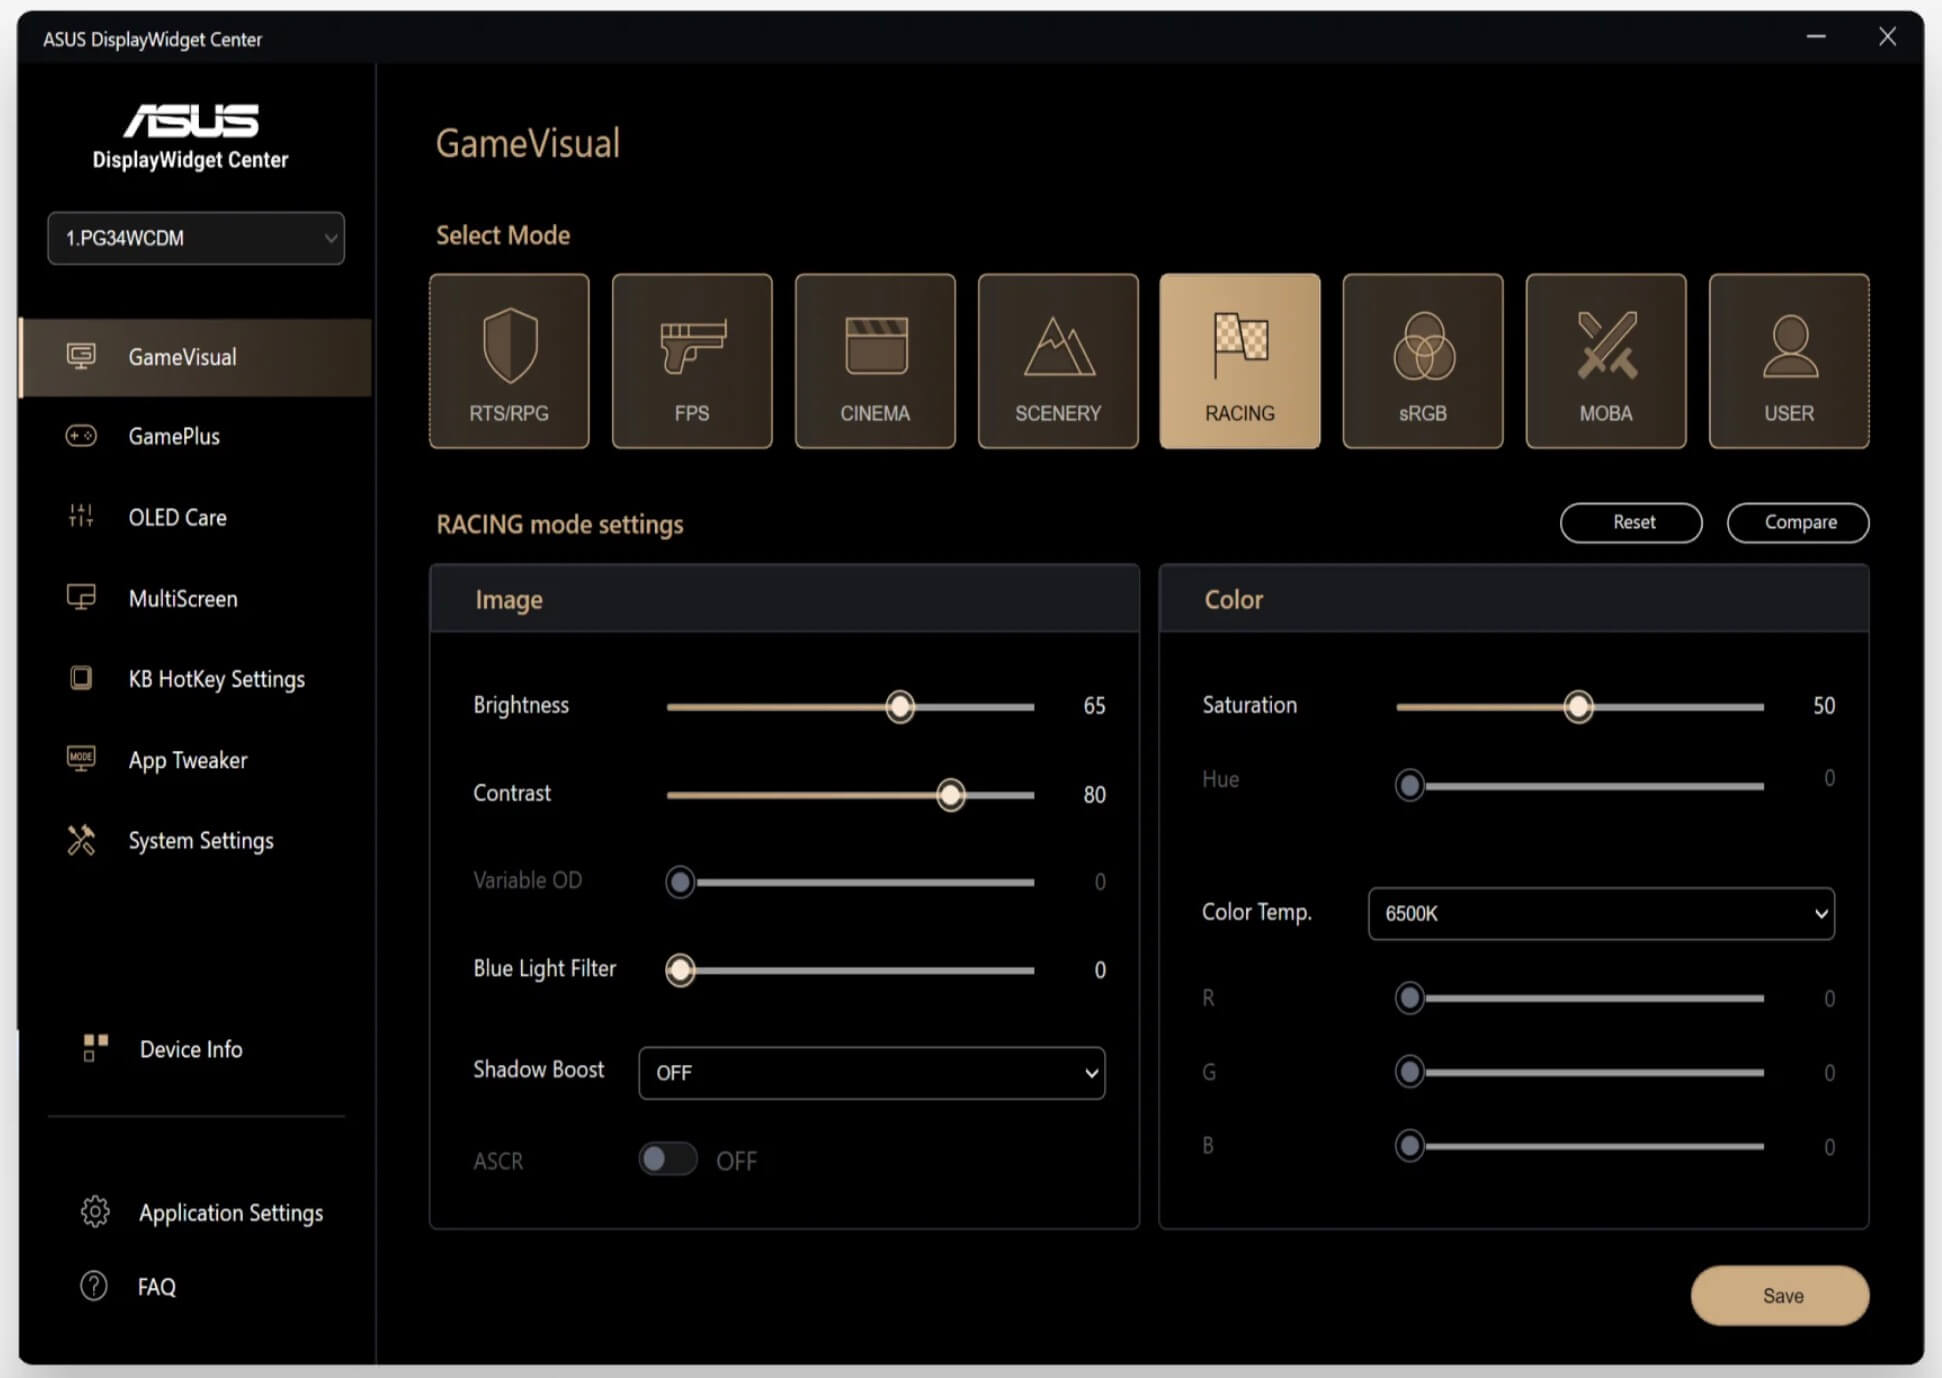Image resolution: width=1942 pixels, height=1378 pixels.
Task: Click the Hue slider handle
Action: (1410, 785)
